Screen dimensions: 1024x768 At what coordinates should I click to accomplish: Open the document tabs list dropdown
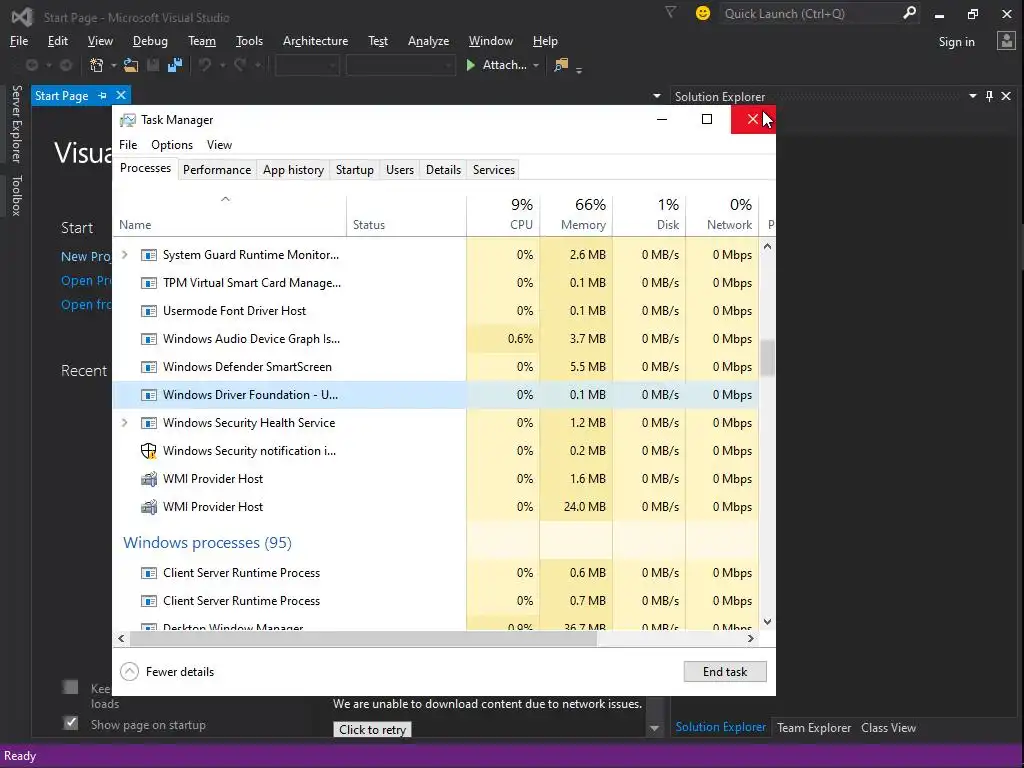[x=656, y=97]
